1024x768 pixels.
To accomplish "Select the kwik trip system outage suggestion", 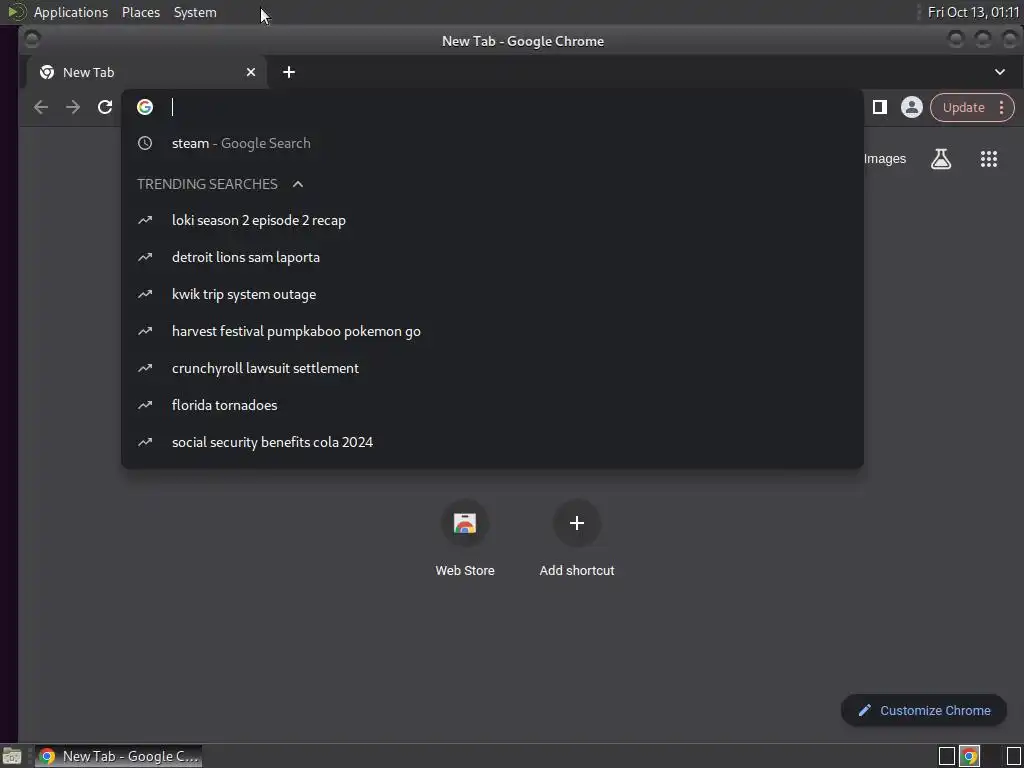I will click(x=492, y=294).
